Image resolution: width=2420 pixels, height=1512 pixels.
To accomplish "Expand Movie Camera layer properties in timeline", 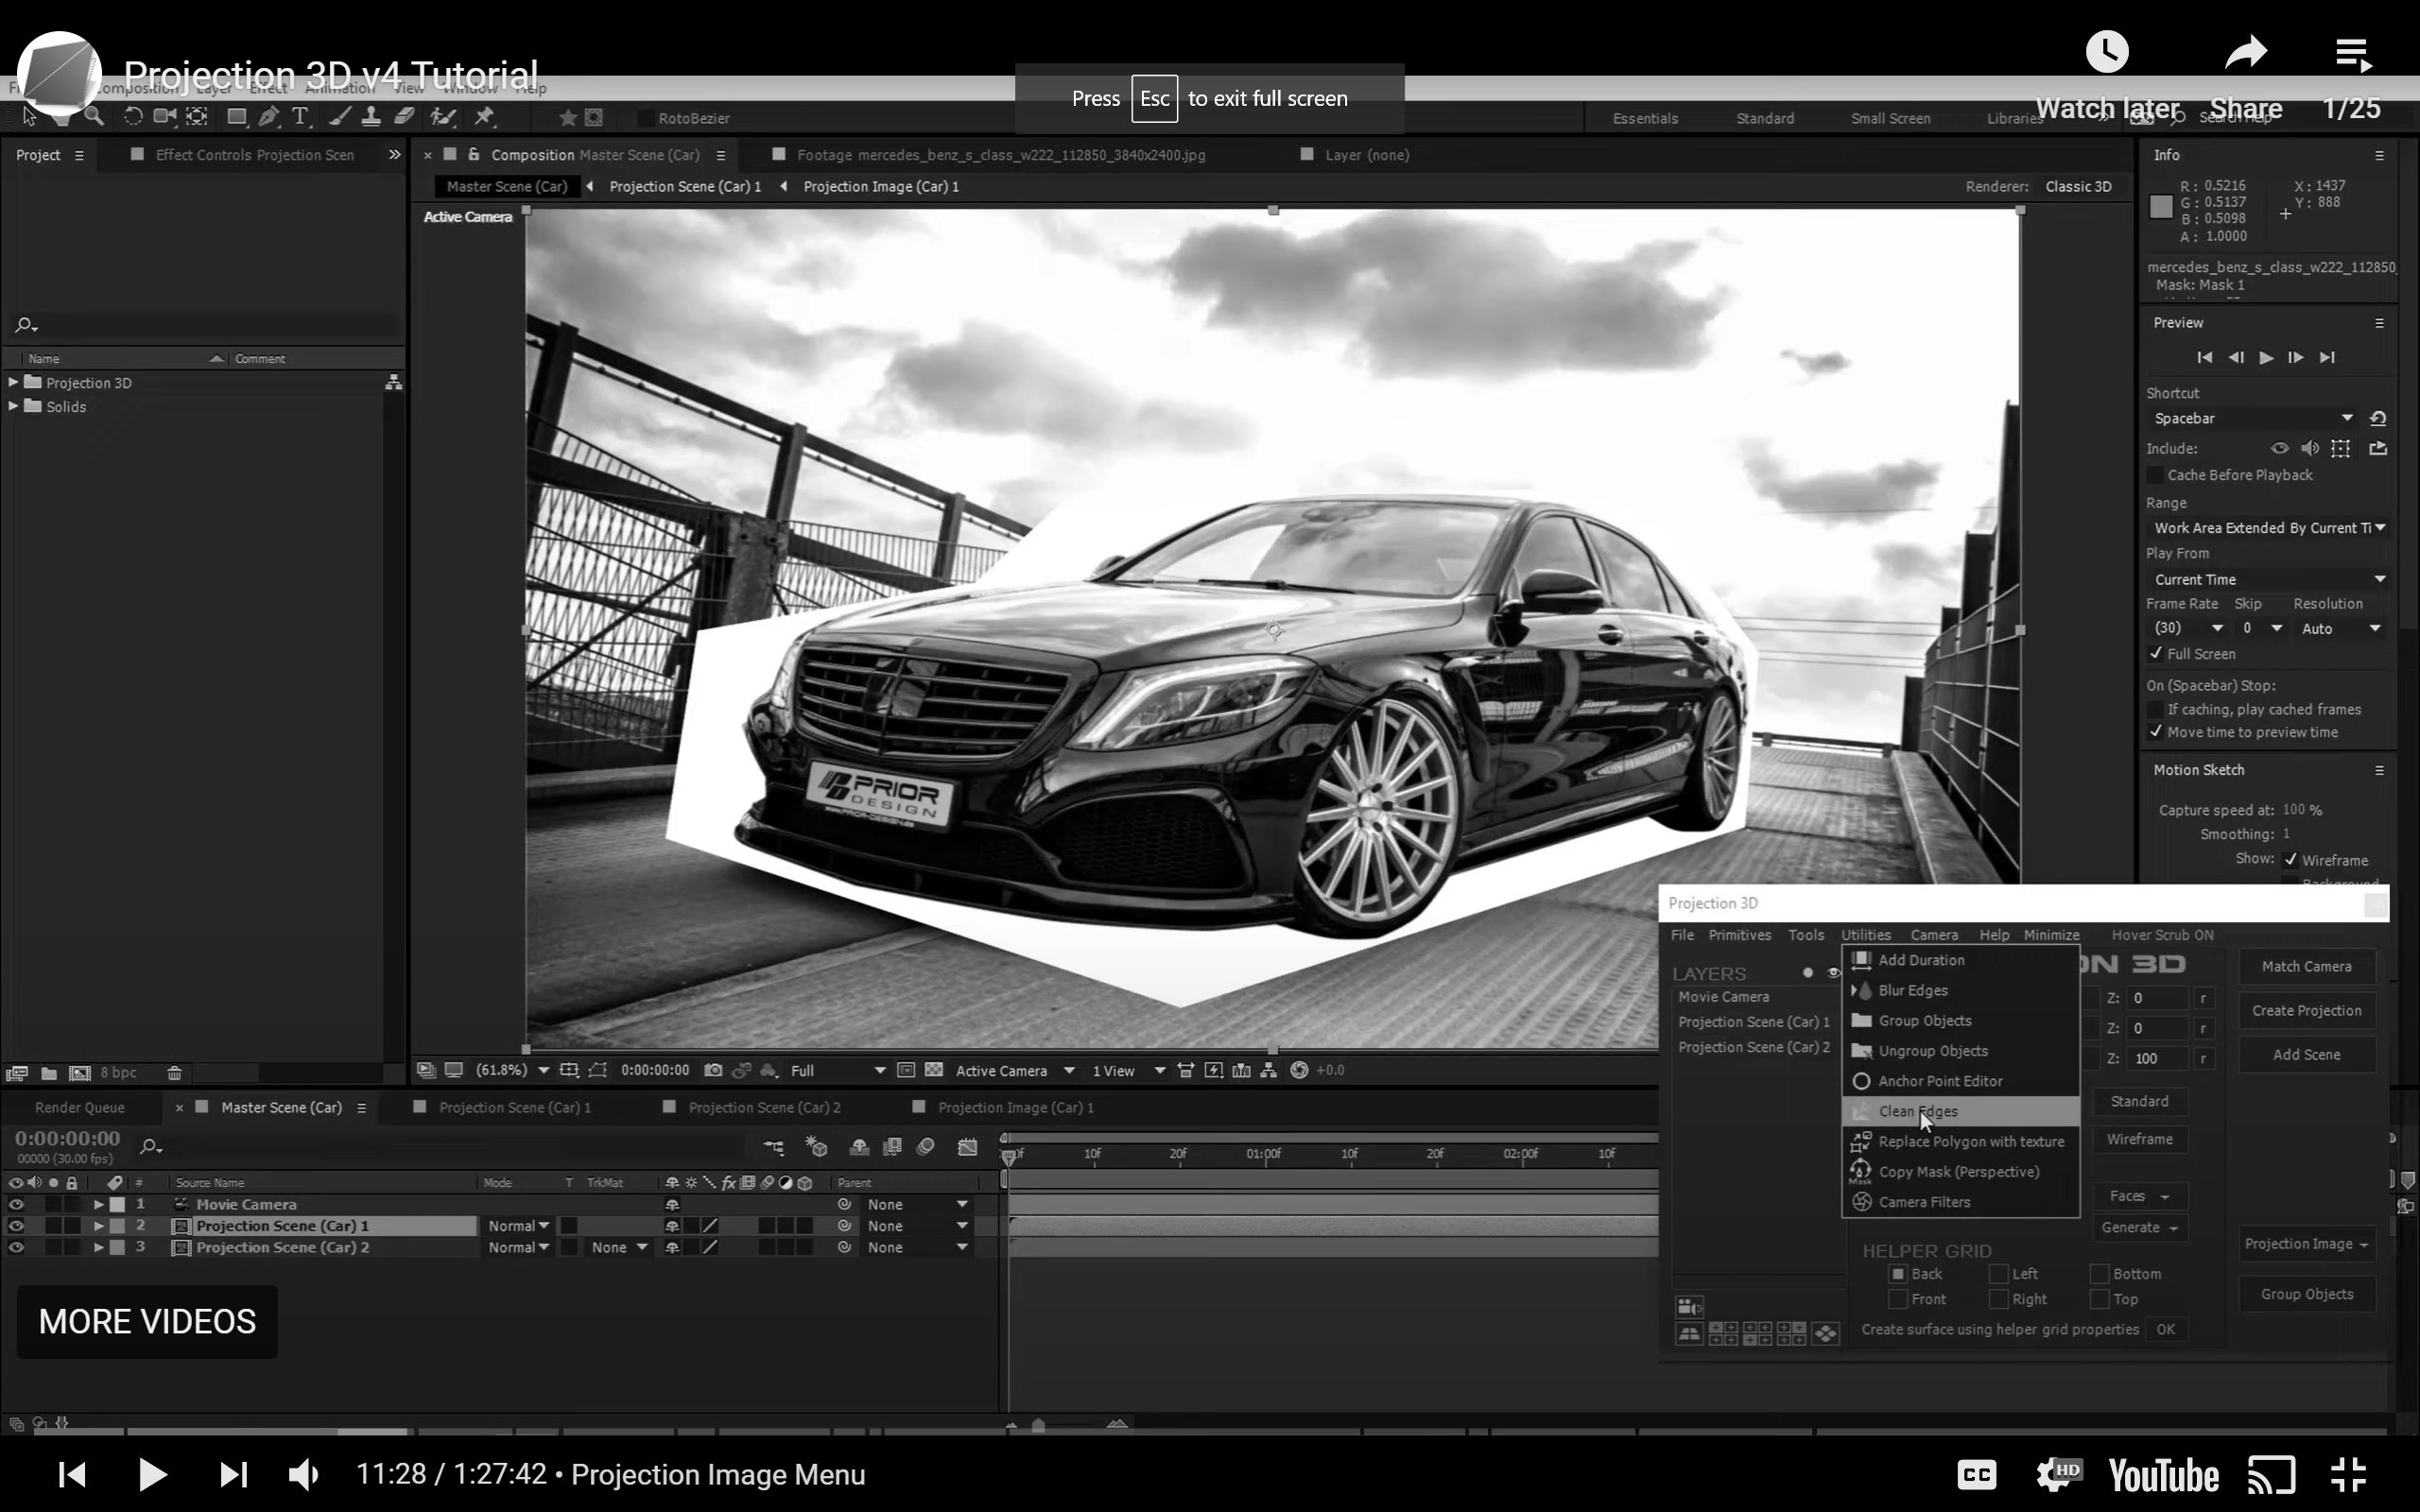I will 98,1204.
